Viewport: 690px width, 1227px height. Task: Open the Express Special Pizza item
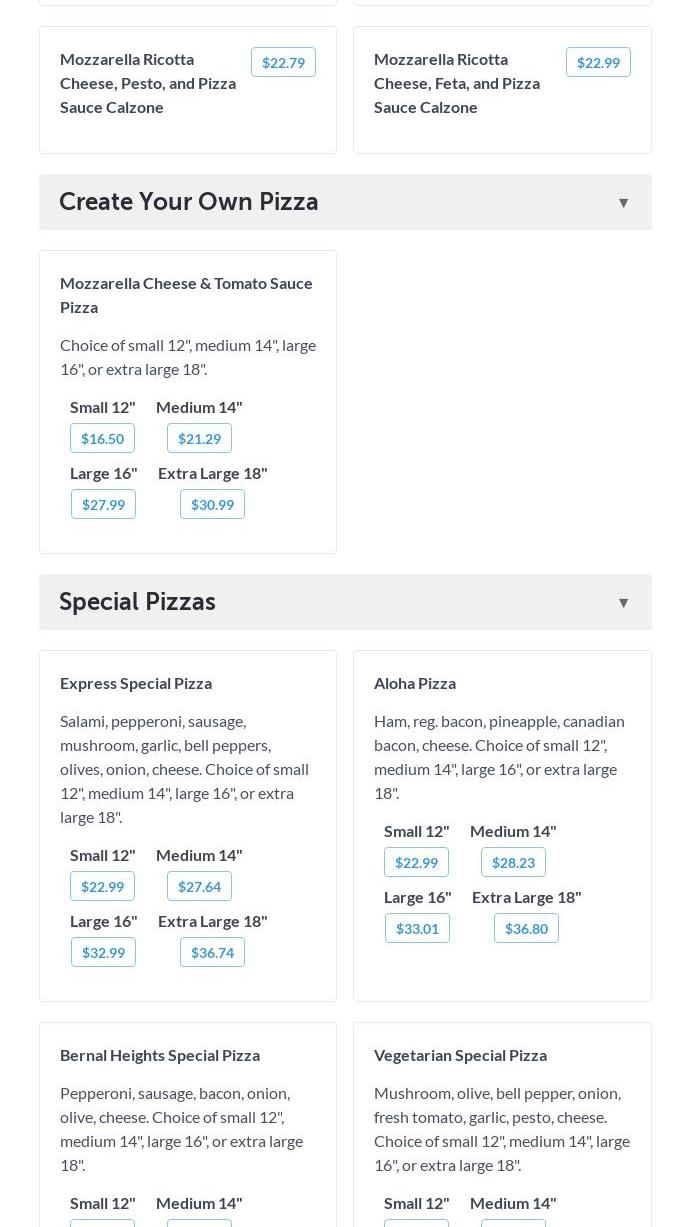[x=136, y=683]
